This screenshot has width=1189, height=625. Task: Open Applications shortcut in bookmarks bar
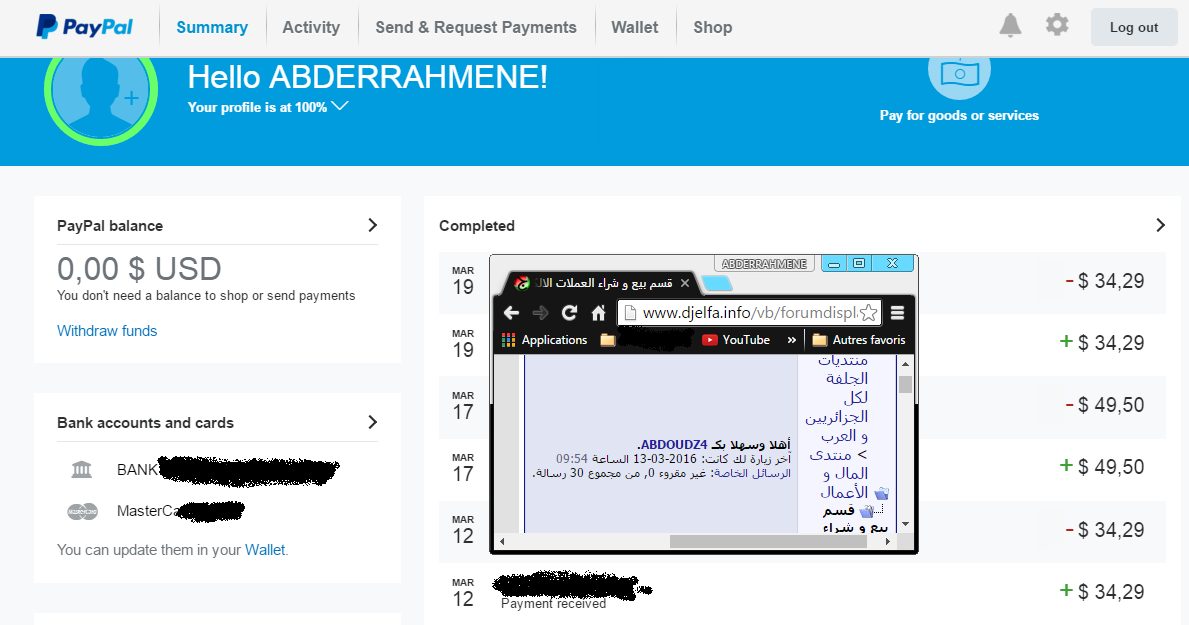[544, 340]
